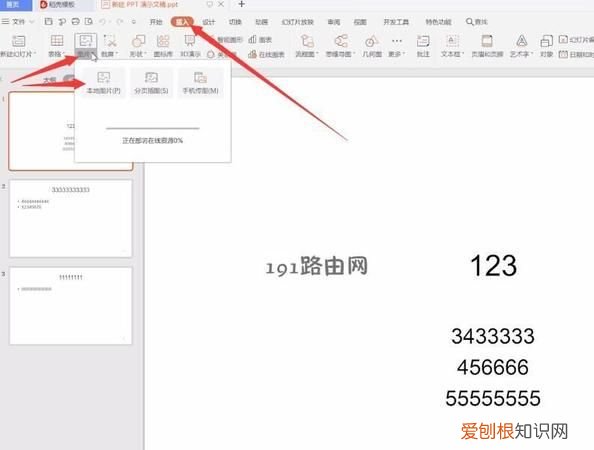Switch to the 大纲 outline pane tab
594x450 pixels.
[49, 80]
